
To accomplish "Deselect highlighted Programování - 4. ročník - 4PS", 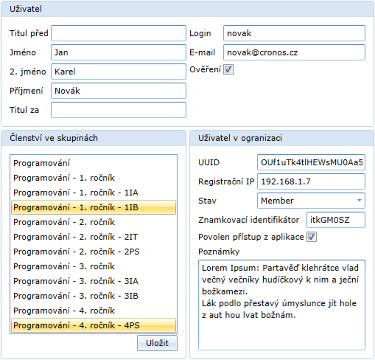I will click(93, 325).
